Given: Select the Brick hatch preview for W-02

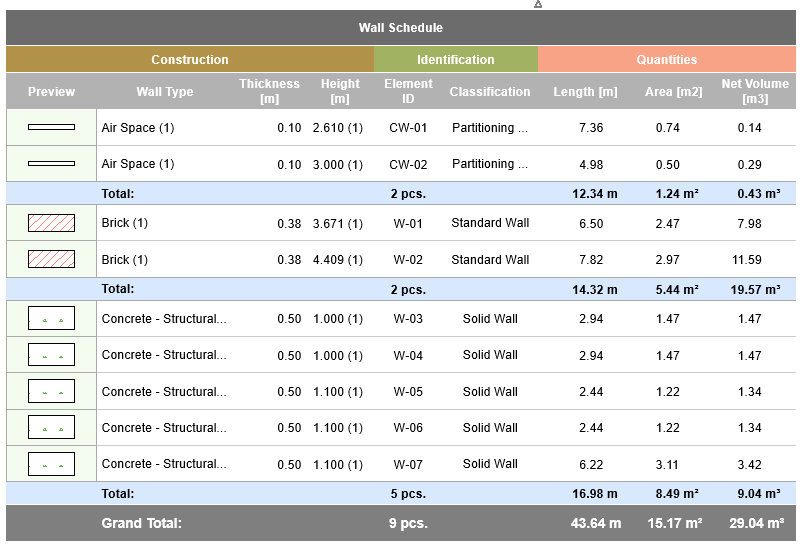Looking at the screenshot, I should tap(51, 260).
